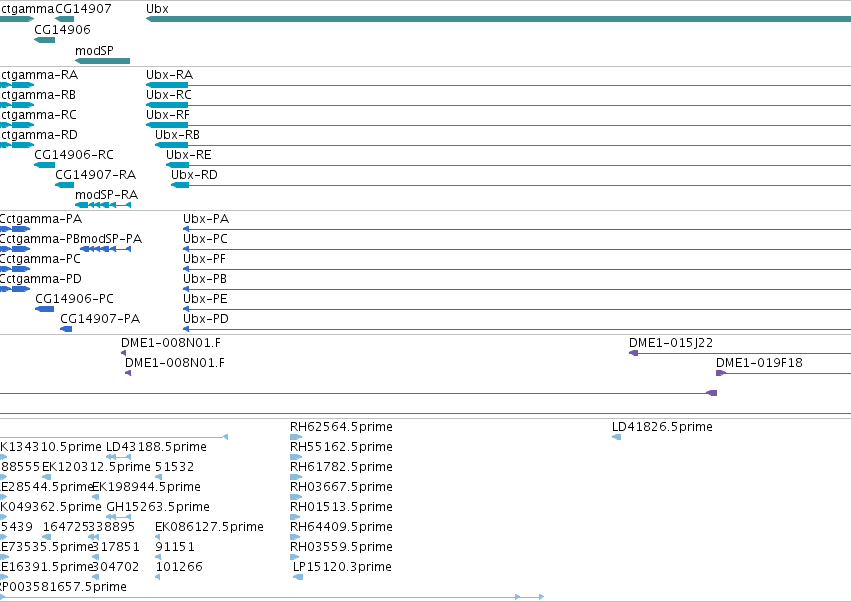851x602 pixels.
Task: Click the LD43188.5prime EST label
Action: (x=156, y=447)
